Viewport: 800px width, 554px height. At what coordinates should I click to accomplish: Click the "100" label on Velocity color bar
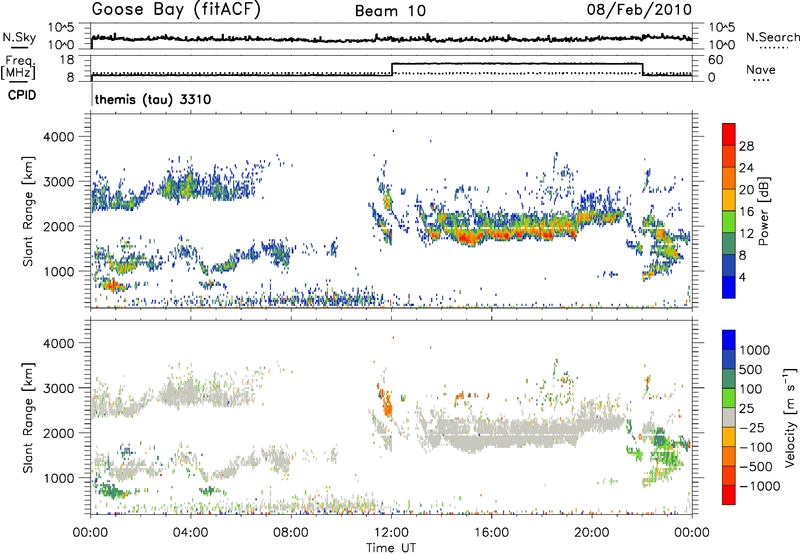point(751,389)
